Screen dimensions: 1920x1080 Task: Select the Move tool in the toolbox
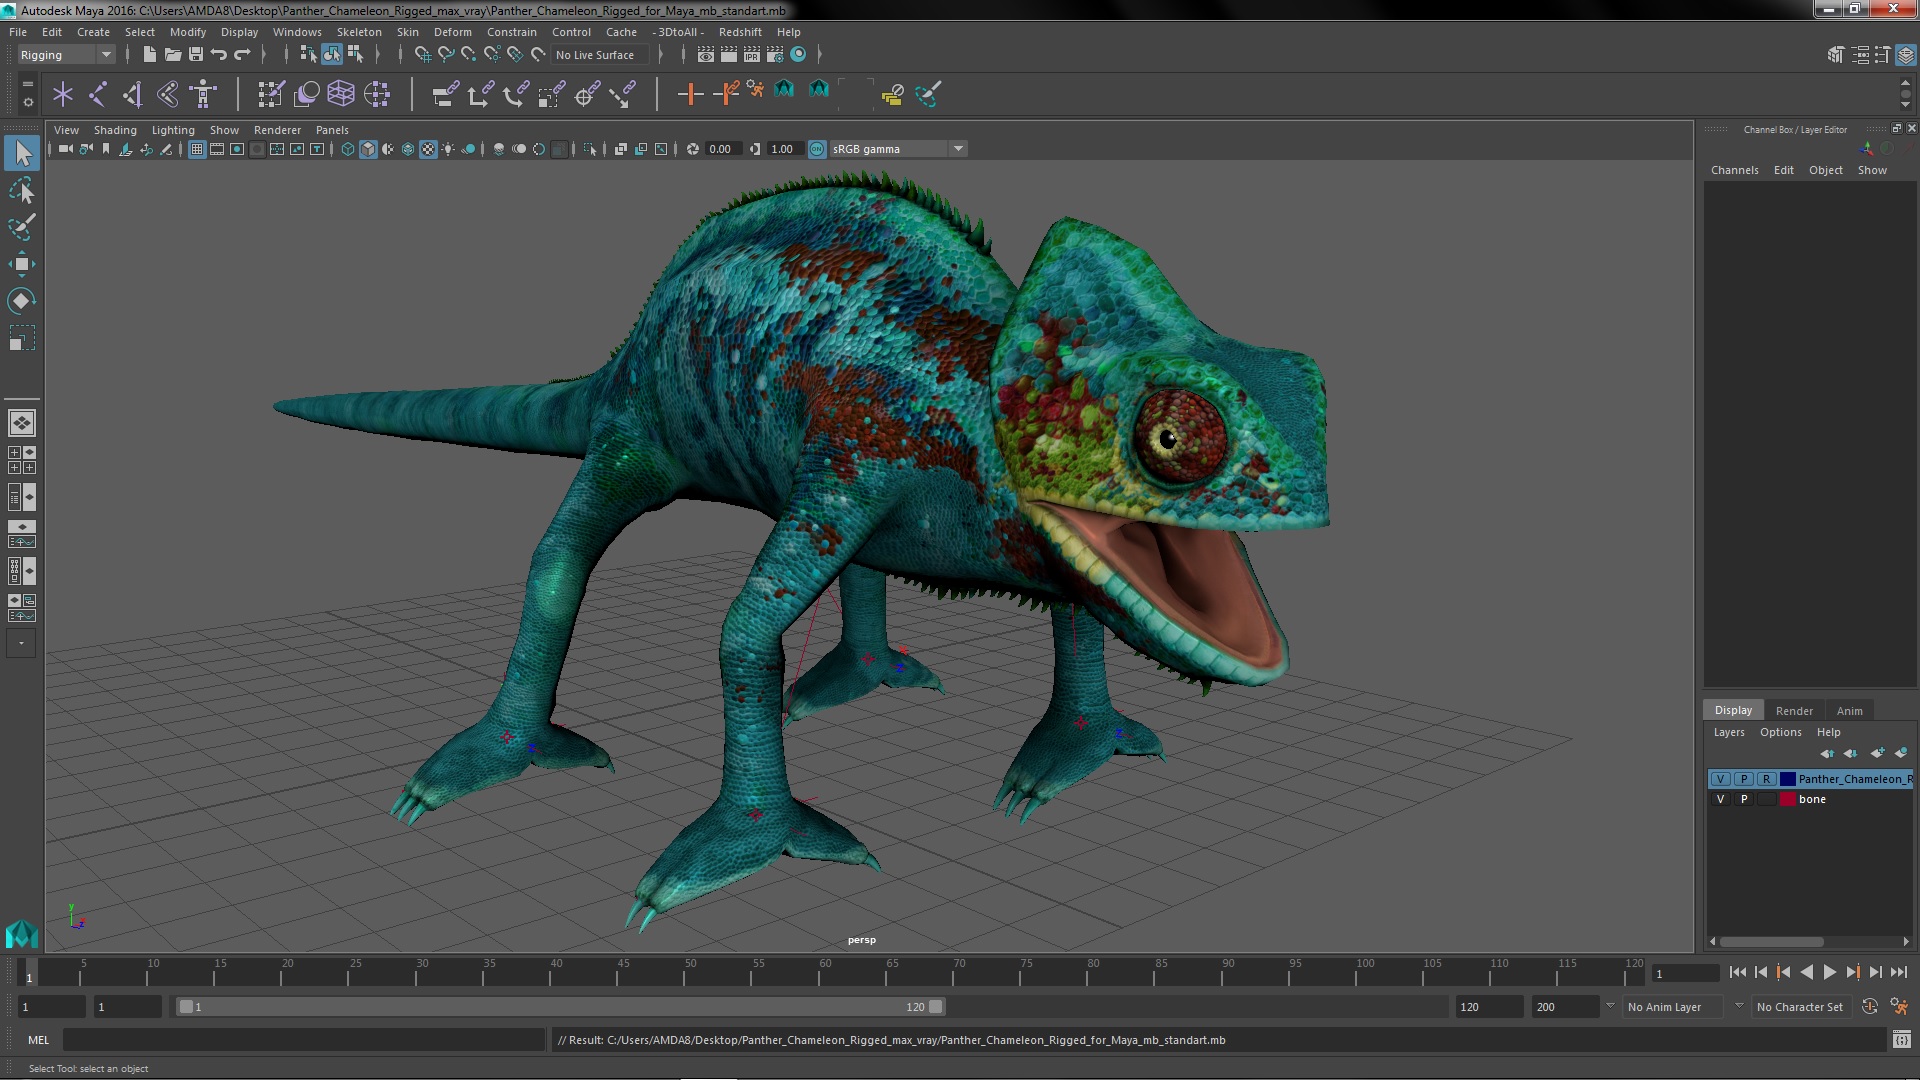pyautogui.click(x=21, y=264)
